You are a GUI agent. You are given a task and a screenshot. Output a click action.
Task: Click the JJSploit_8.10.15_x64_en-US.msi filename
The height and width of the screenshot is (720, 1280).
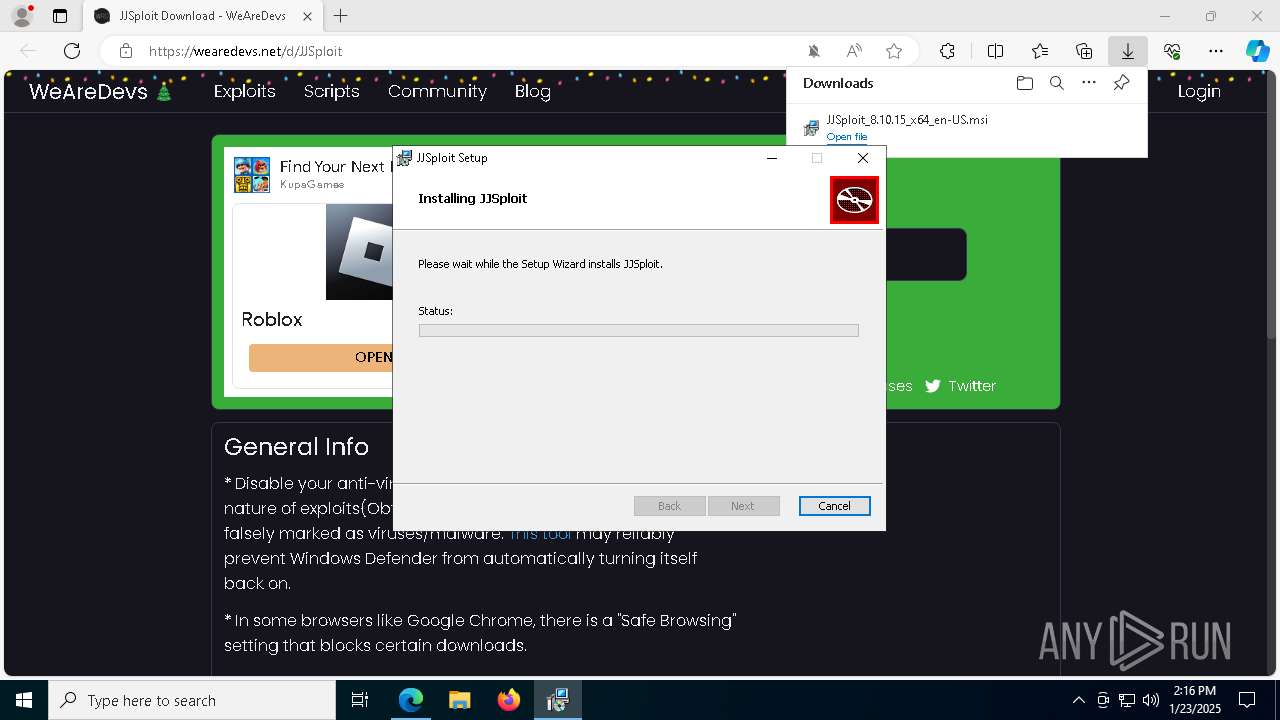pyautogui.click(x=907, y=120)
